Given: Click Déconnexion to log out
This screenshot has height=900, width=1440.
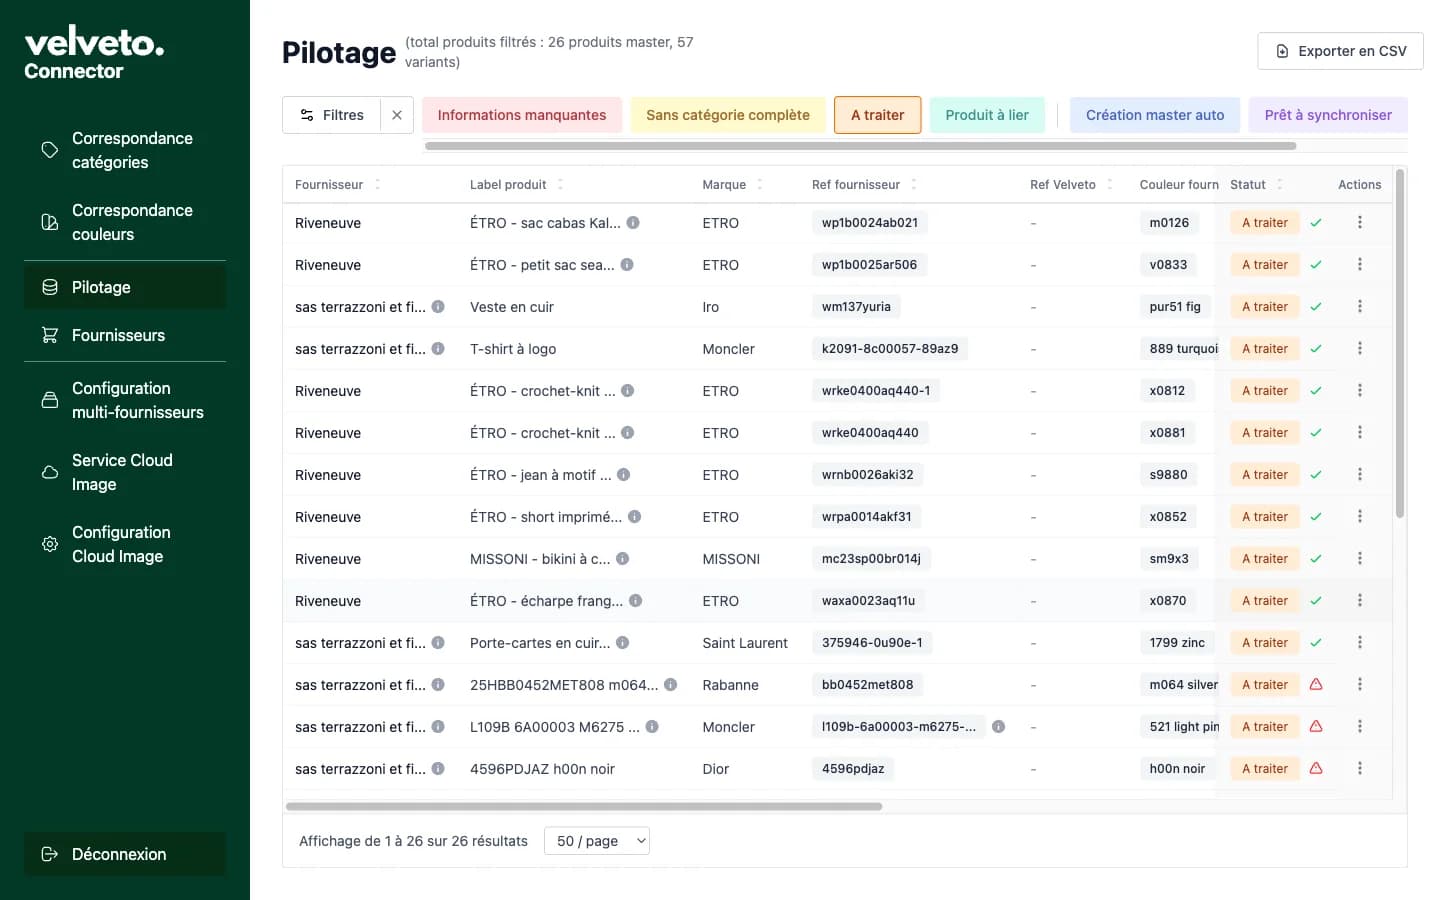Looking at the screenshot, I should tap(125, 854).
